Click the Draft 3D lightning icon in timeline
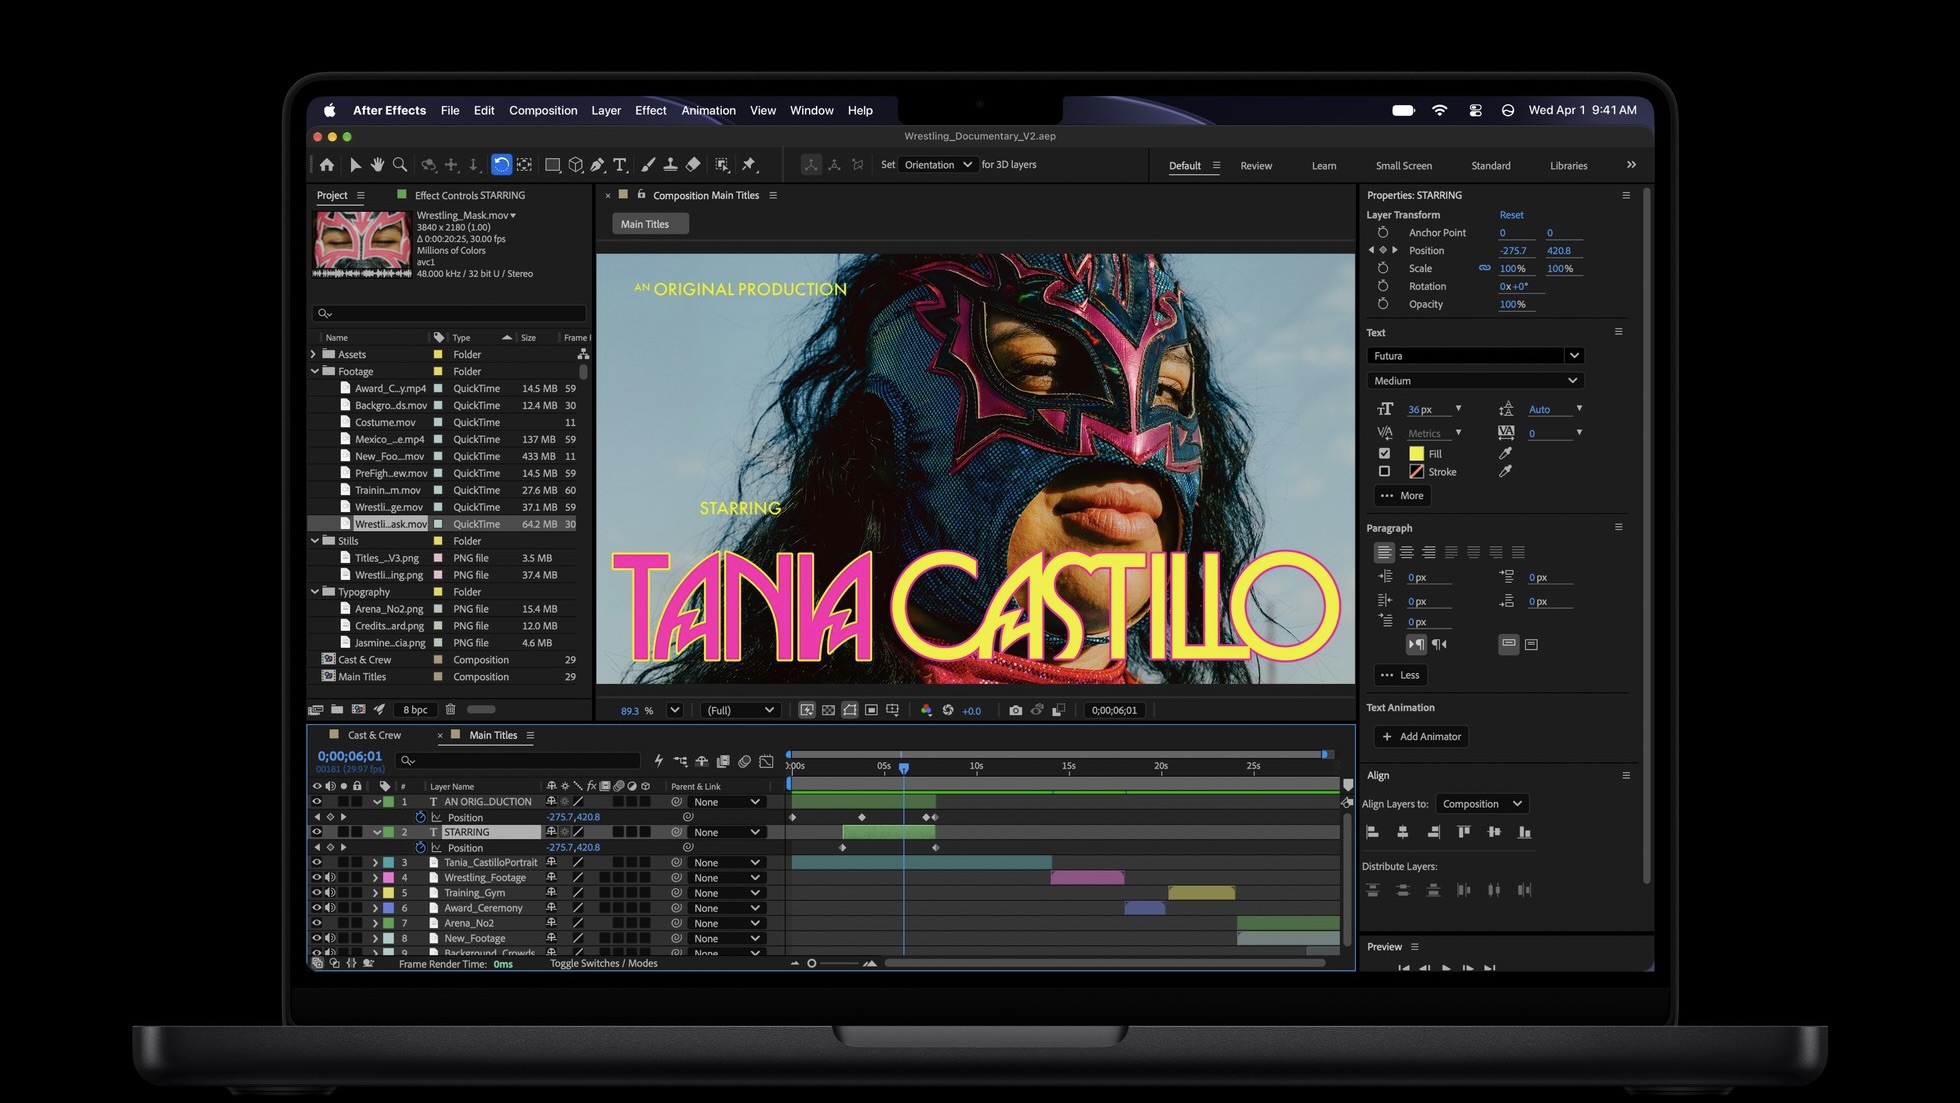The image size is (1960, 1103). (658, 761)
